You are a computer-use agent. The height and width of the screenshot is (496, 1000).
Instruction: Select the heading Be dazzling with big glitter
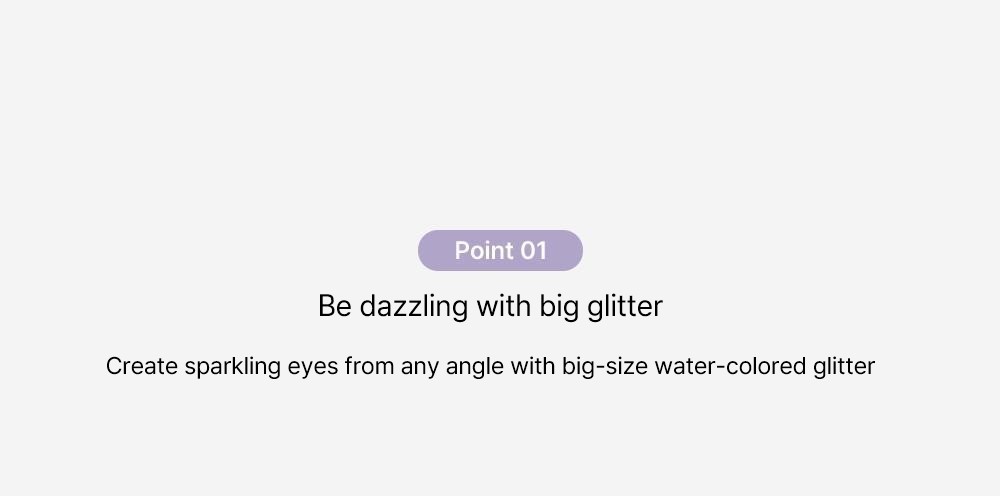coord(490,306)
